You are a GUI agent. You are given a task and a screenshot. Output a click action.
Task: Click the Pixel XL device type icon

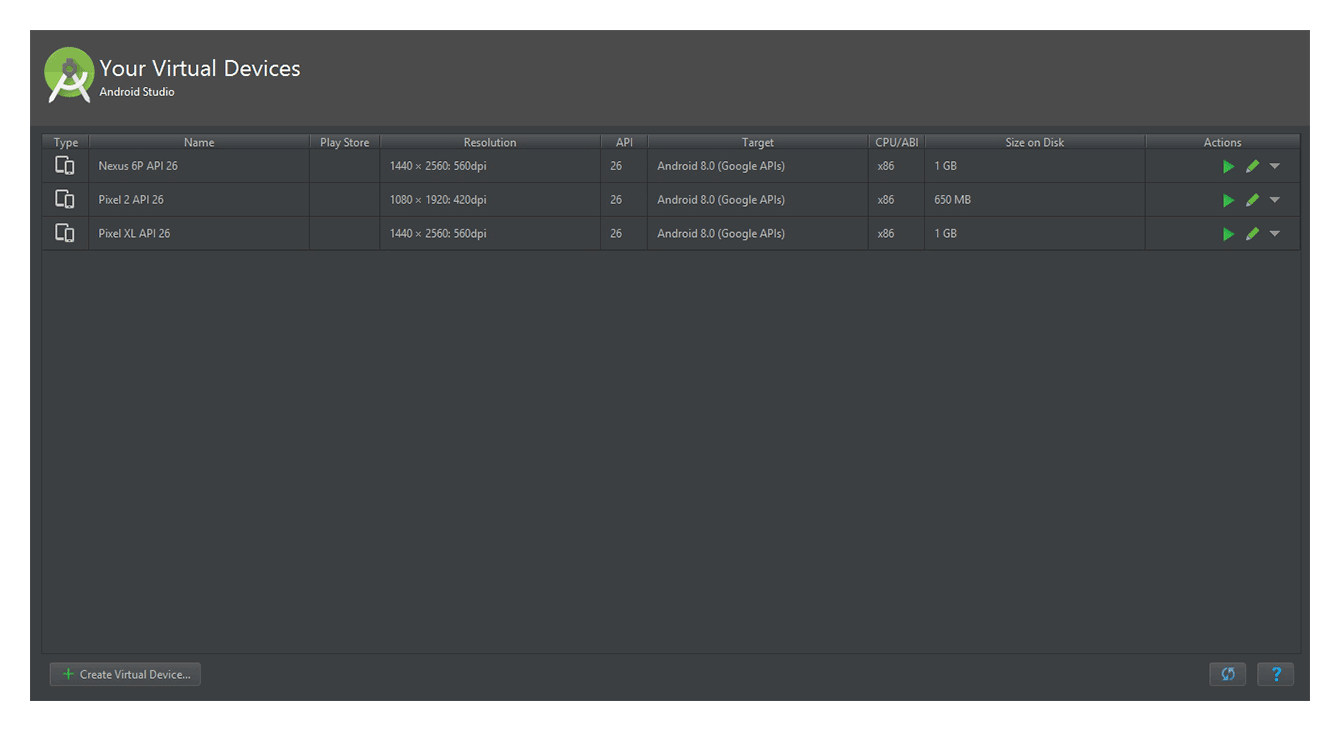click(65, 233)
